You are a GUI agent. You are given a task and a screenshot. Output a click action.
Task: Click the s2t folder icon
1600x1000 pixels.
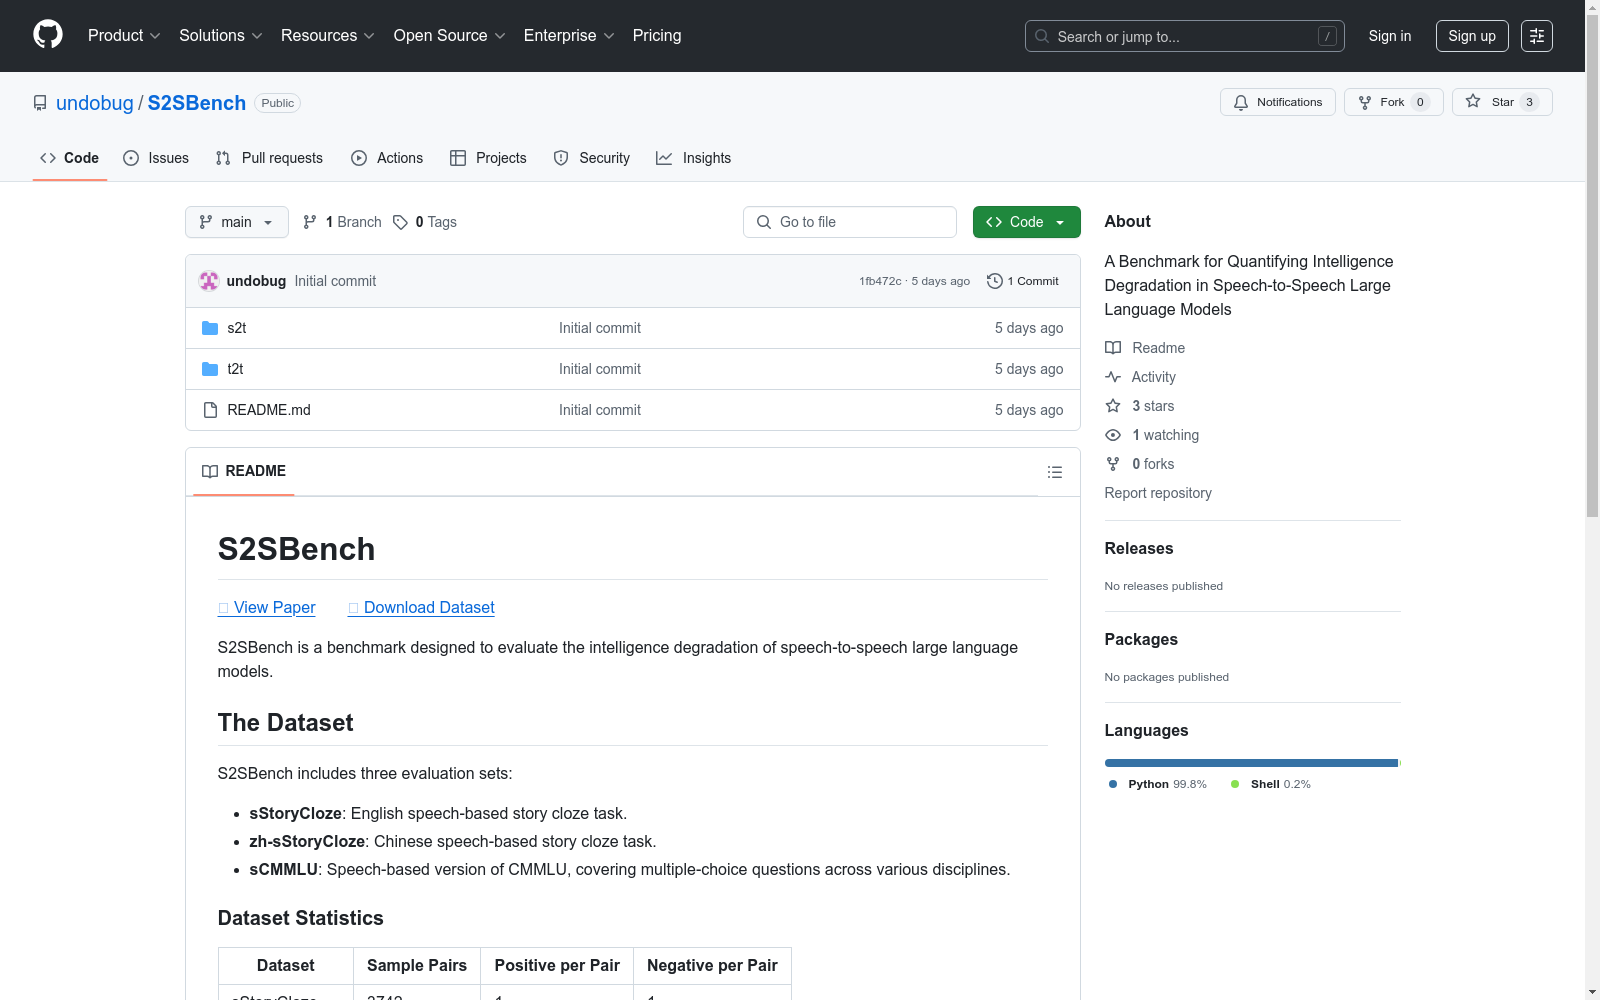(x=210, y=328)
